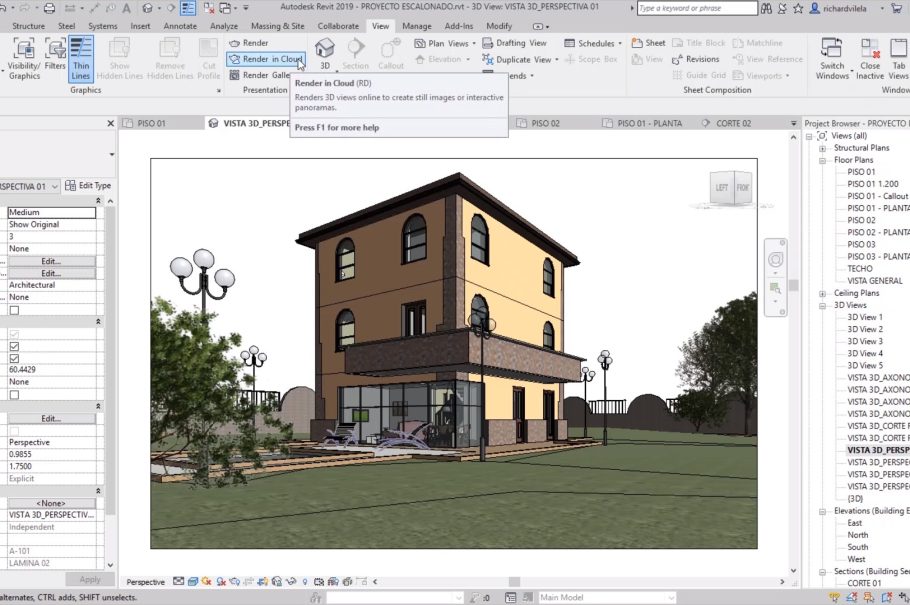This screenshot has height=605, width=910.
Task: Collapse the Floor Plans tree node
Action: point(822,160)
